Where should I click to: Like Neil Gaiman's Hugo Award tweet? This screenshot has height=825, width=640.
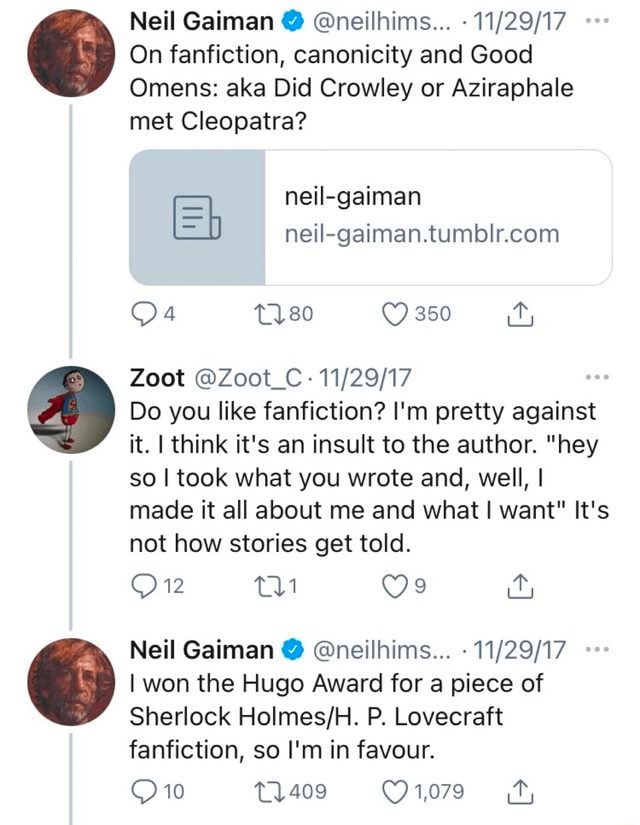pos(394,791)
